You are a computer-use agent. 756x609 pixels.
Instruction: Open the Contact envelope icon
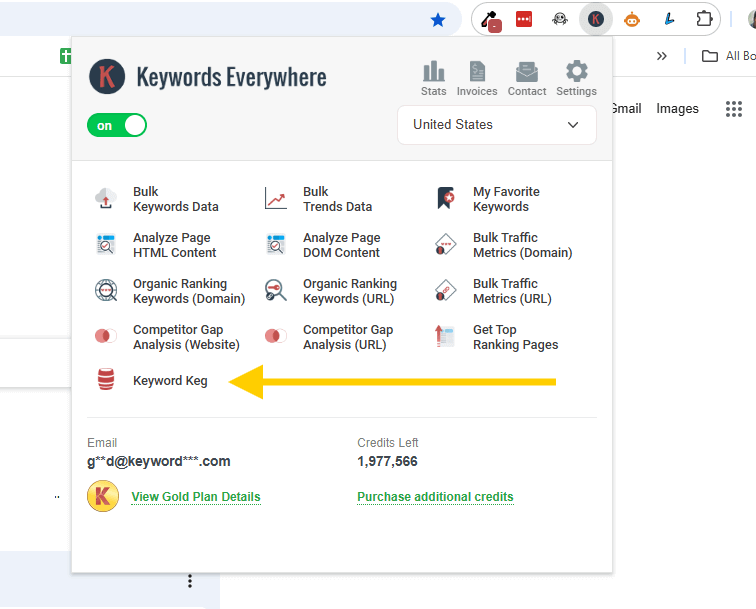coord(526,72)
